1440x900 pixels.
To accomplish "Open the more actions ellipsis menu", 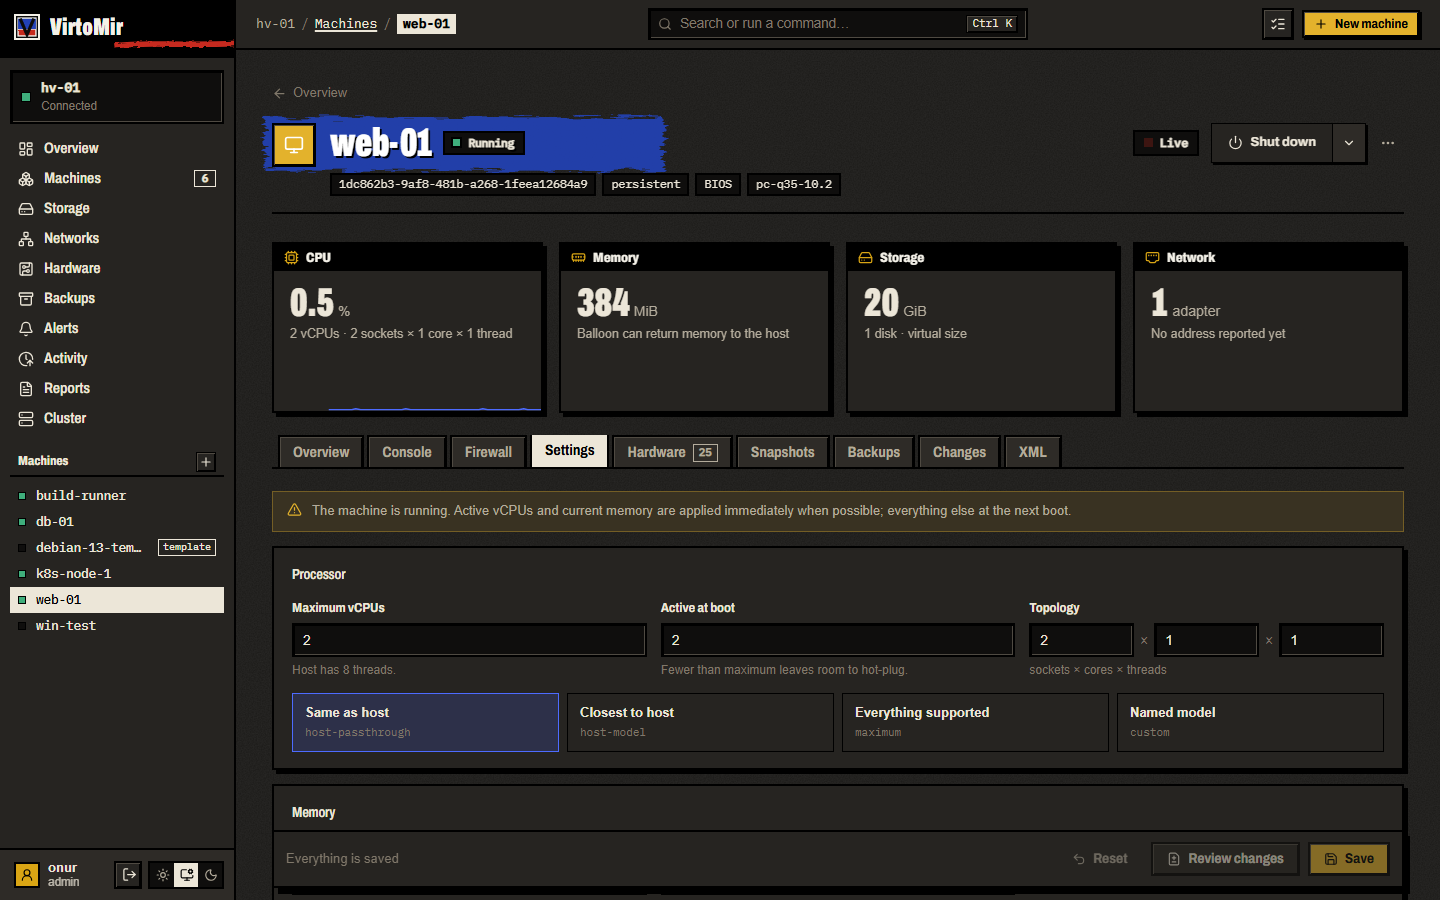I will pyautogui.click(x=1388, y=143).
